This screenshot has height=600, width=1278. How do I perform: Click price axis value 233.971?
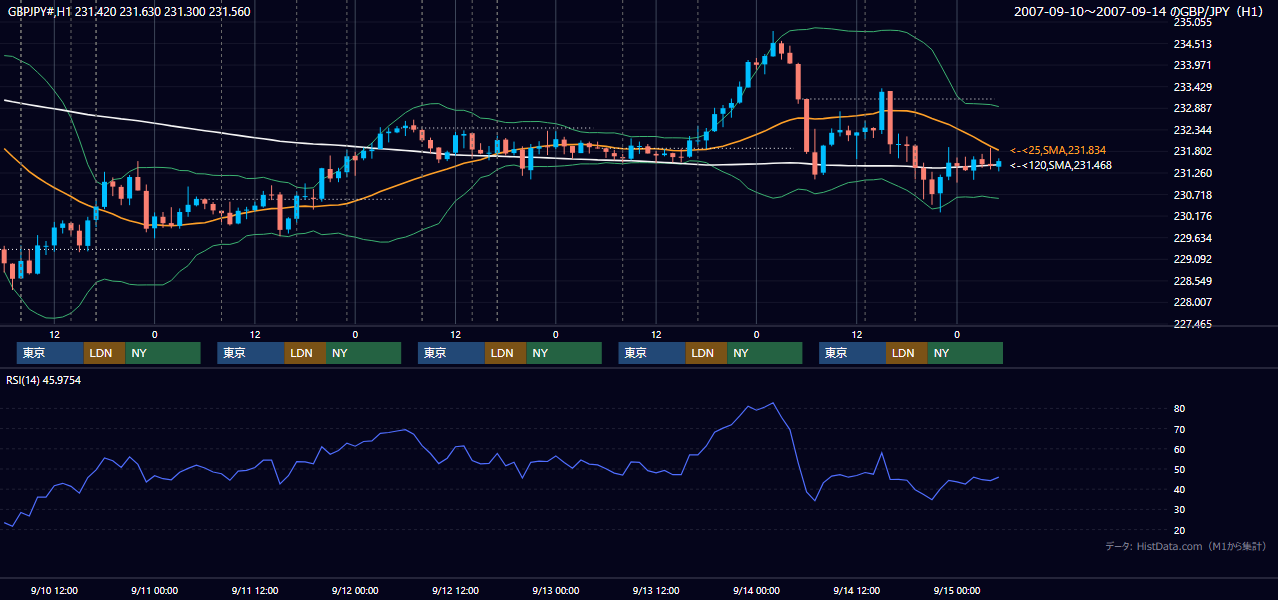click(x=1192, y=65)
